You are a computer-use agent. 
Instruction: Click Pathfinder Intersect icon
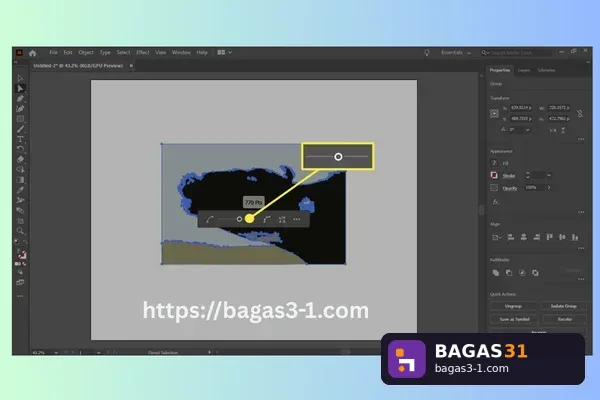(522, 273)
